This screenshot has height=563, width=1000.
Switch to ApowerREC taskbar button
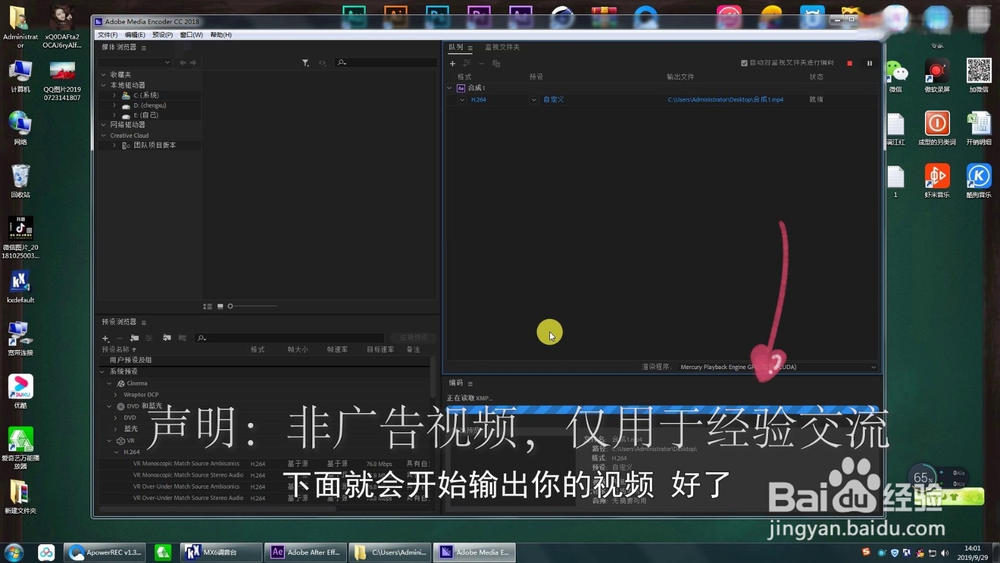pyautogui.click(x=105, y=552)
